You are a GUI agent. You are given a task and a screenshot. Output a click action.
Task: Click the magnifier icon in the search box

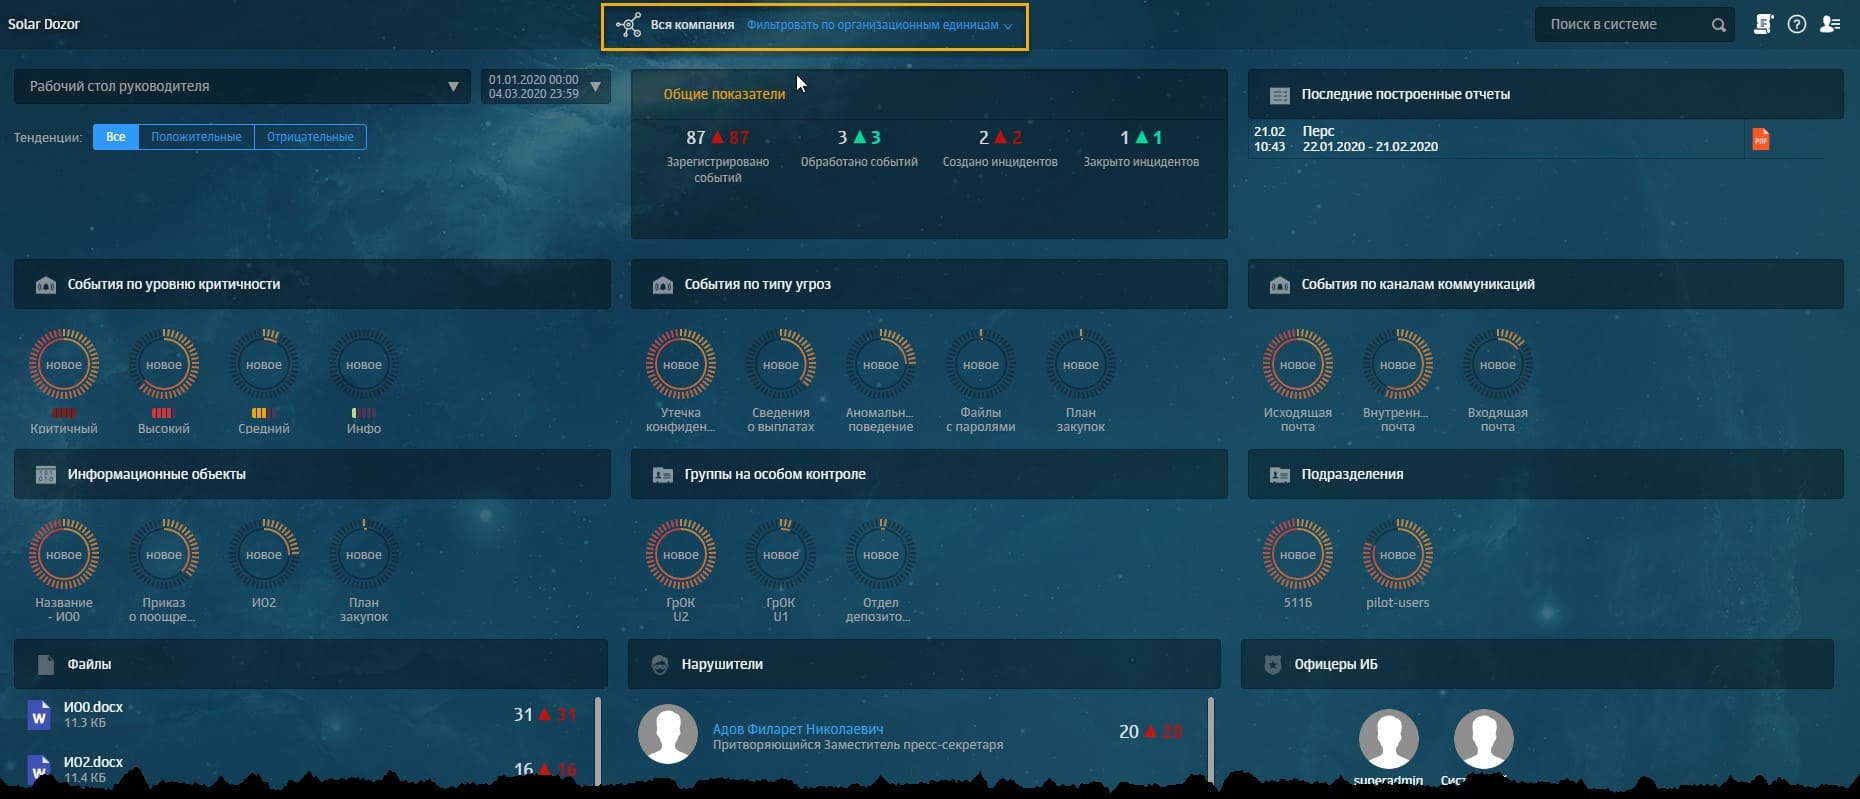tap(1718, 25)
